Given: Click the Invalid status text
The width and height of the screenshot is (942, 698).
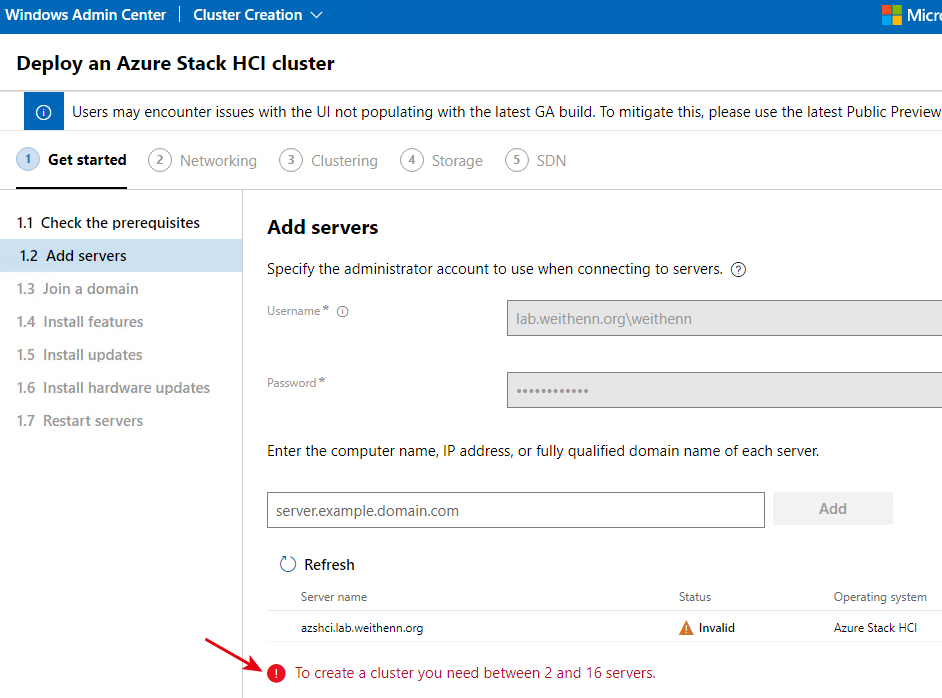Looking at the screenshot, I should pos(717,628).
